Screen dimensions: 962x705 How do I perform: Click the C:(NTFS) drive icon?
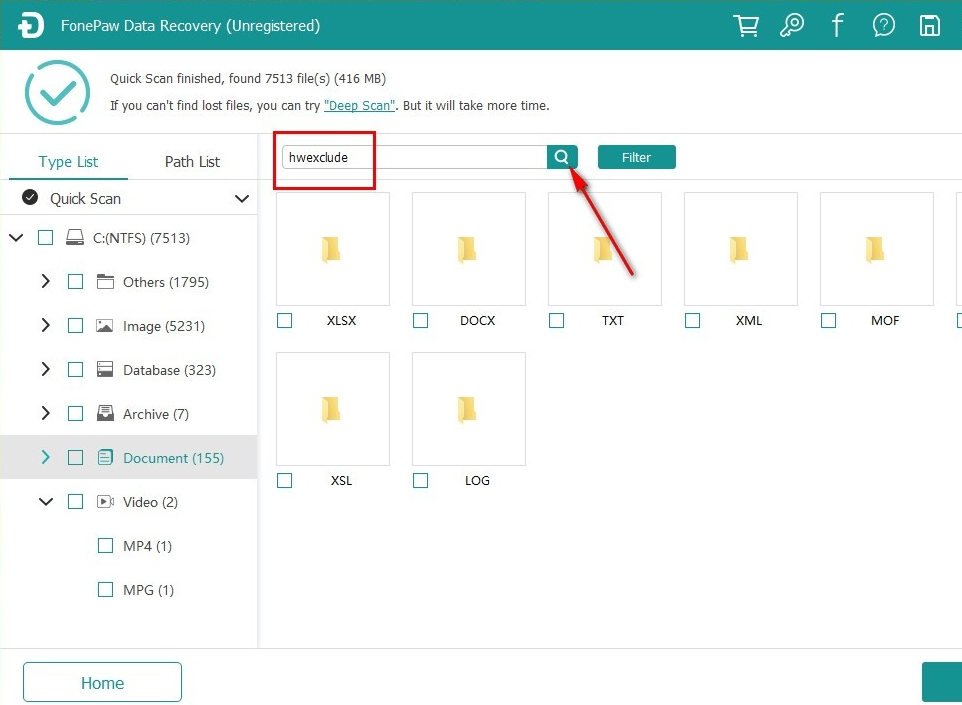pos(75,237)
